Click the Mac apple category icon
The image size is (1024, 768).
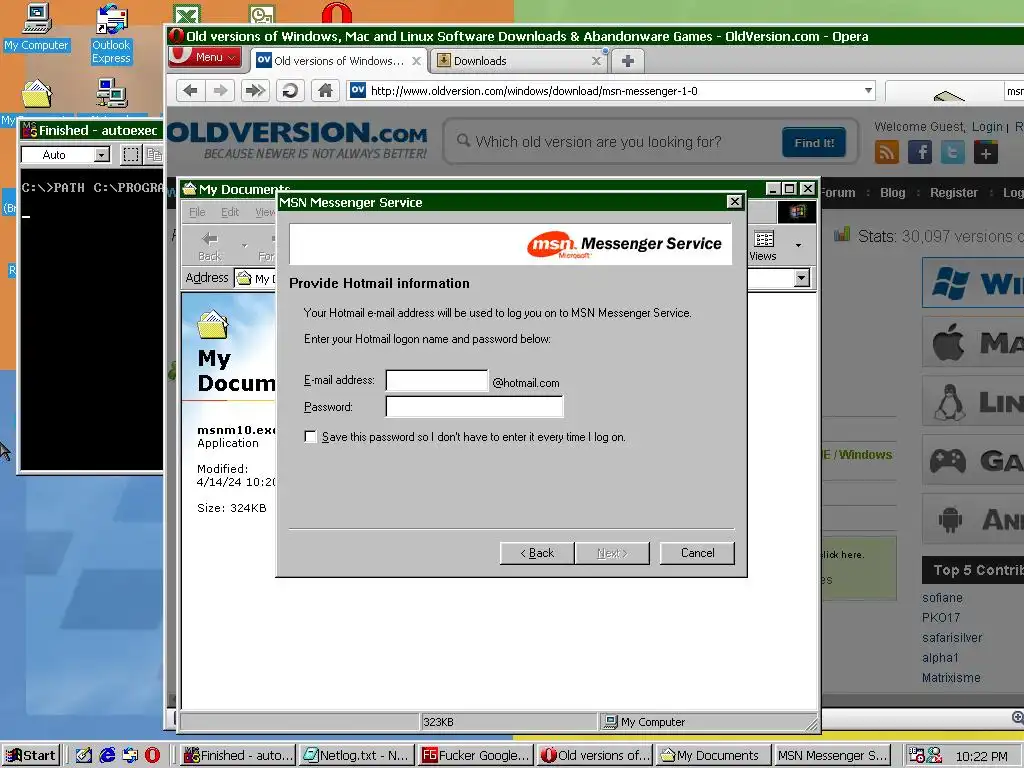pos(948,342)
